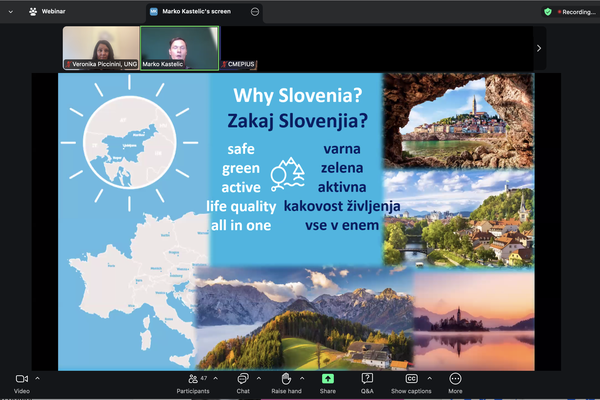Select Marko Kastelic video thumbnail
This screenshot has width=600, height=400.
tap(179, 48)
